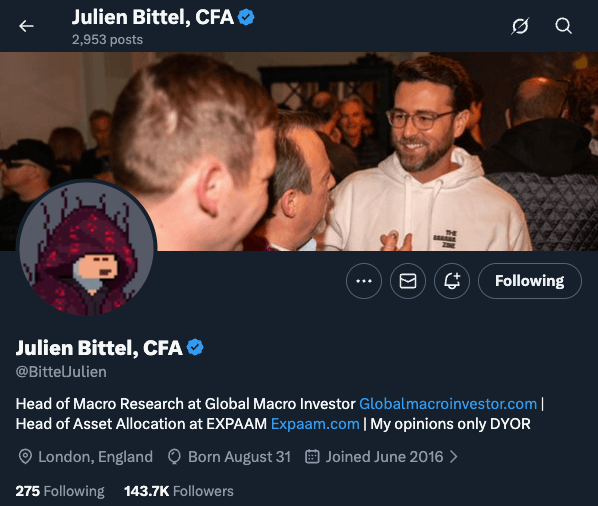Image resolution: width=598 pixels, height=506 pixels.
Task: Open the pixel-art profile picture
Action: [x=87, y=248]
